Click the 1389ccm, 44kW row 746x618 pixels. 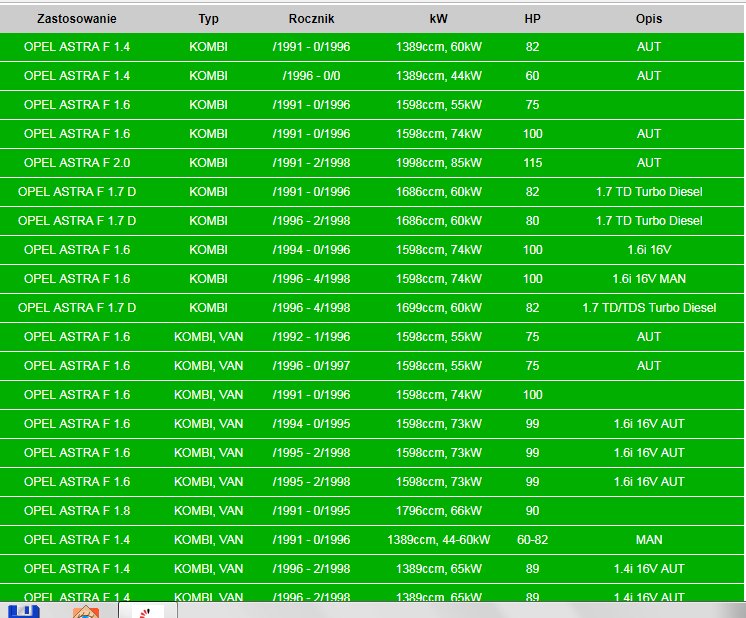(x=438, y=76)
